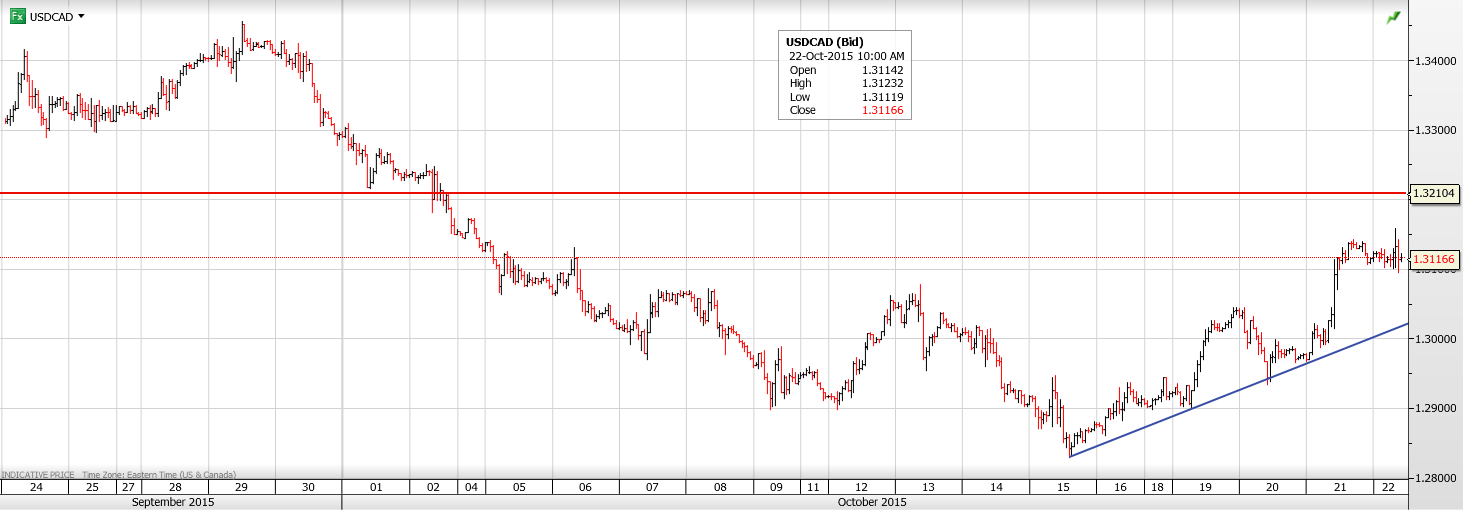The image size is (1463, 510).
Task: Click date 06 on the time axis
Action: tap(585, 487)
